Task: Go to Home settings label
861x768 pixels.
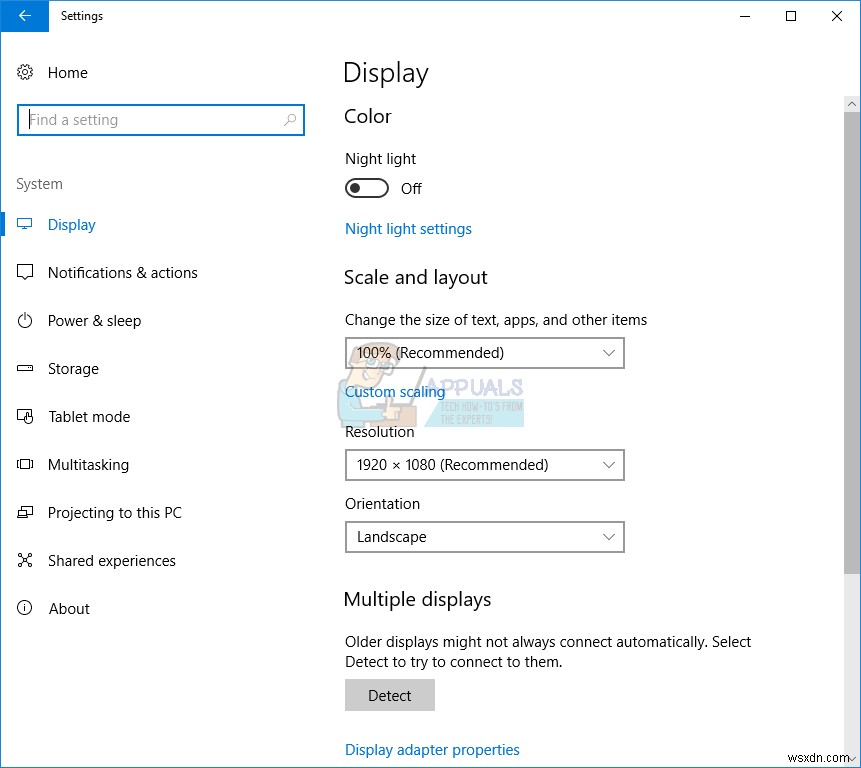Action: point(68,72)
